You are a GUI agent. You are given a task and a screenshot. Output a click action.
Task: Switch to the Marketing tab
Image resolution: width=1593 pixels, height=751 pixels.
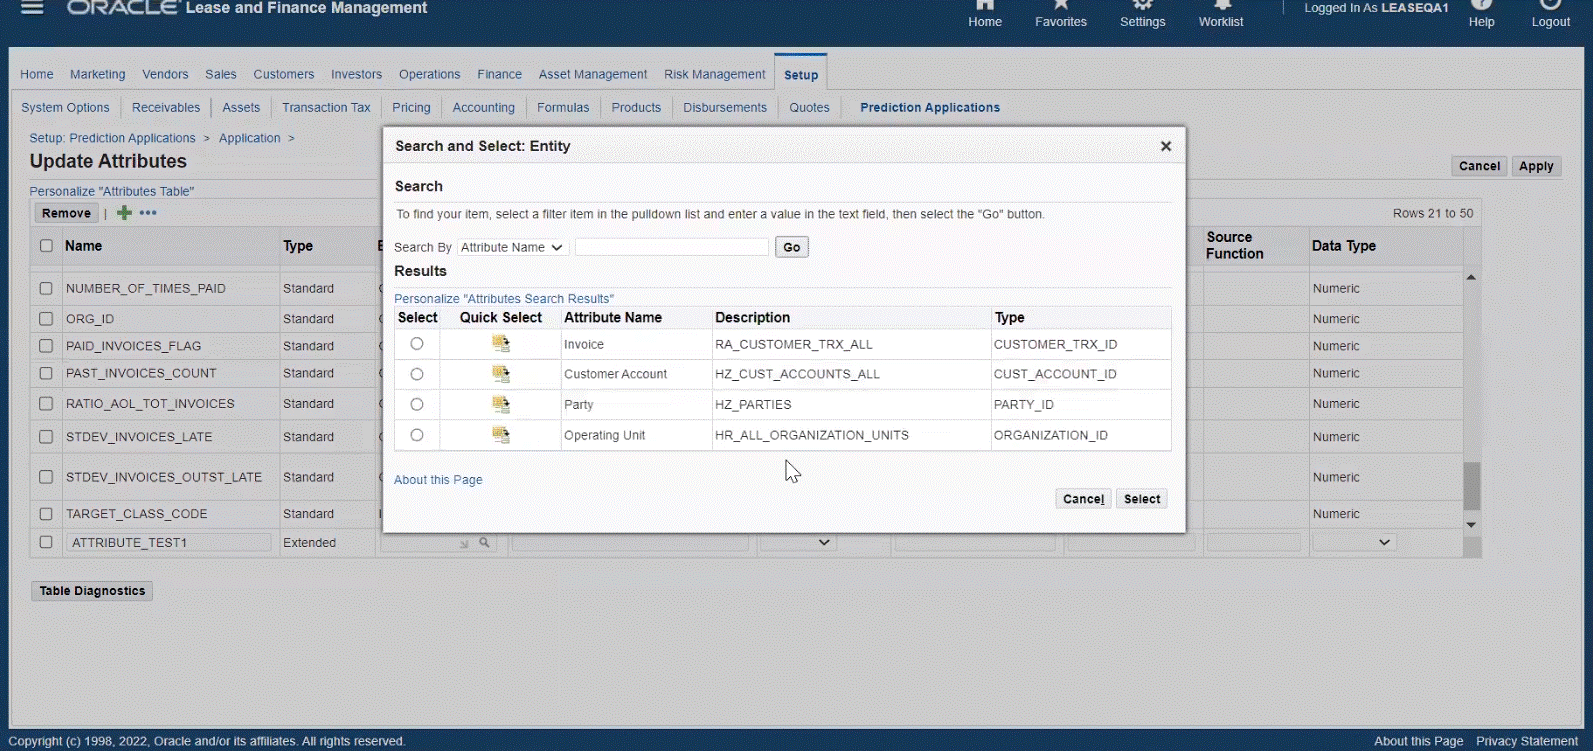tap(98, 74)
